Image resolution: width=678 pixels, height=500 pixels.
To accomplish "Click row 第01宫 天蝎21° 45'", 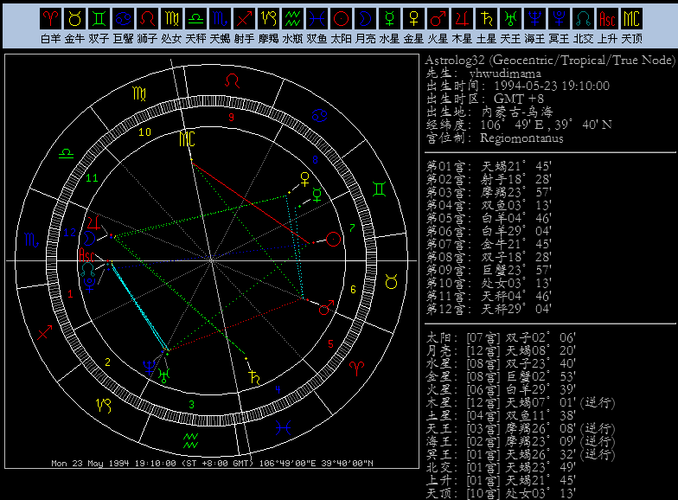I will 489,167.
